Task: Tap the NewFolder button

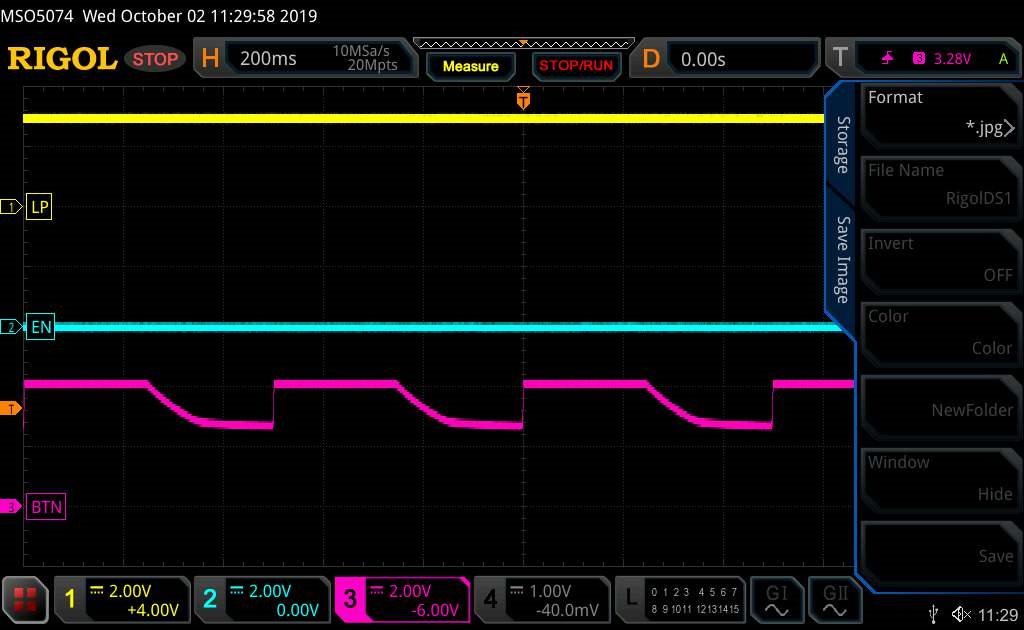Action: 940,407
